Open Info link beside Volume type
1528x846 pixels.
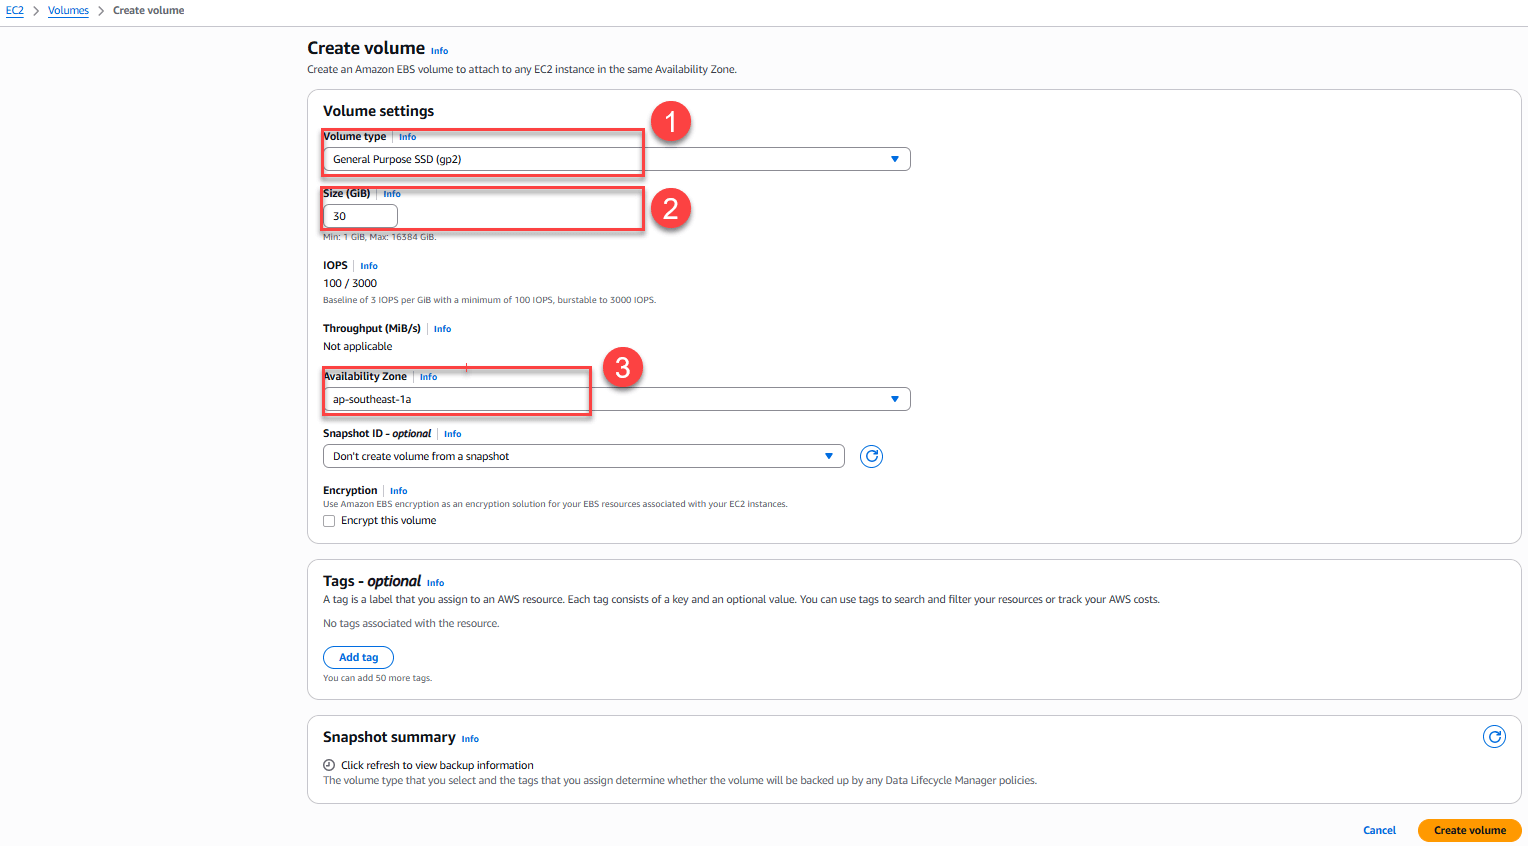(x=407, y=137)
